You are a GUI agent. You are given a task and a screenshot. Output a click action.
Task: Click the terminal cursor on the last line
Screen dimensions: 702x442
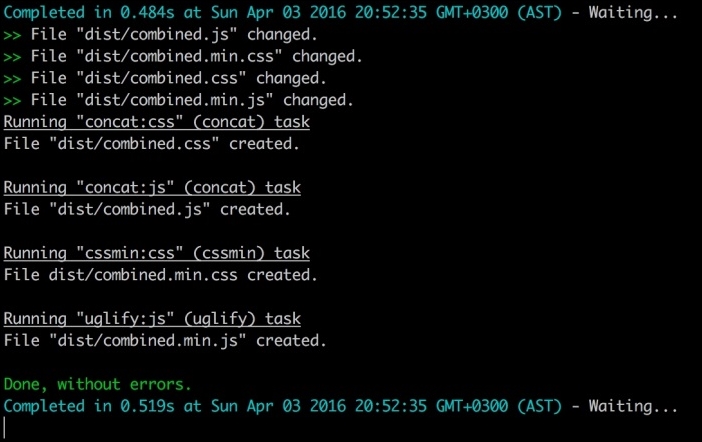click(5, 427)
